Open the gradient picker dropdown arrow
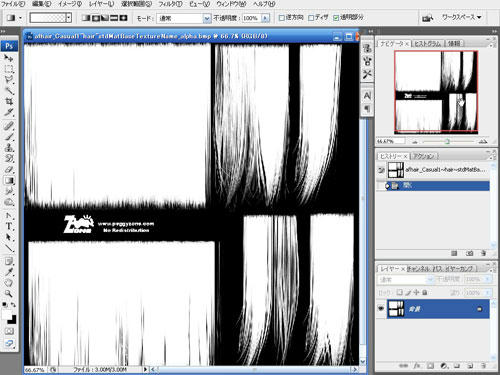This screenshot has height=375, width=500. click(68, 18)
